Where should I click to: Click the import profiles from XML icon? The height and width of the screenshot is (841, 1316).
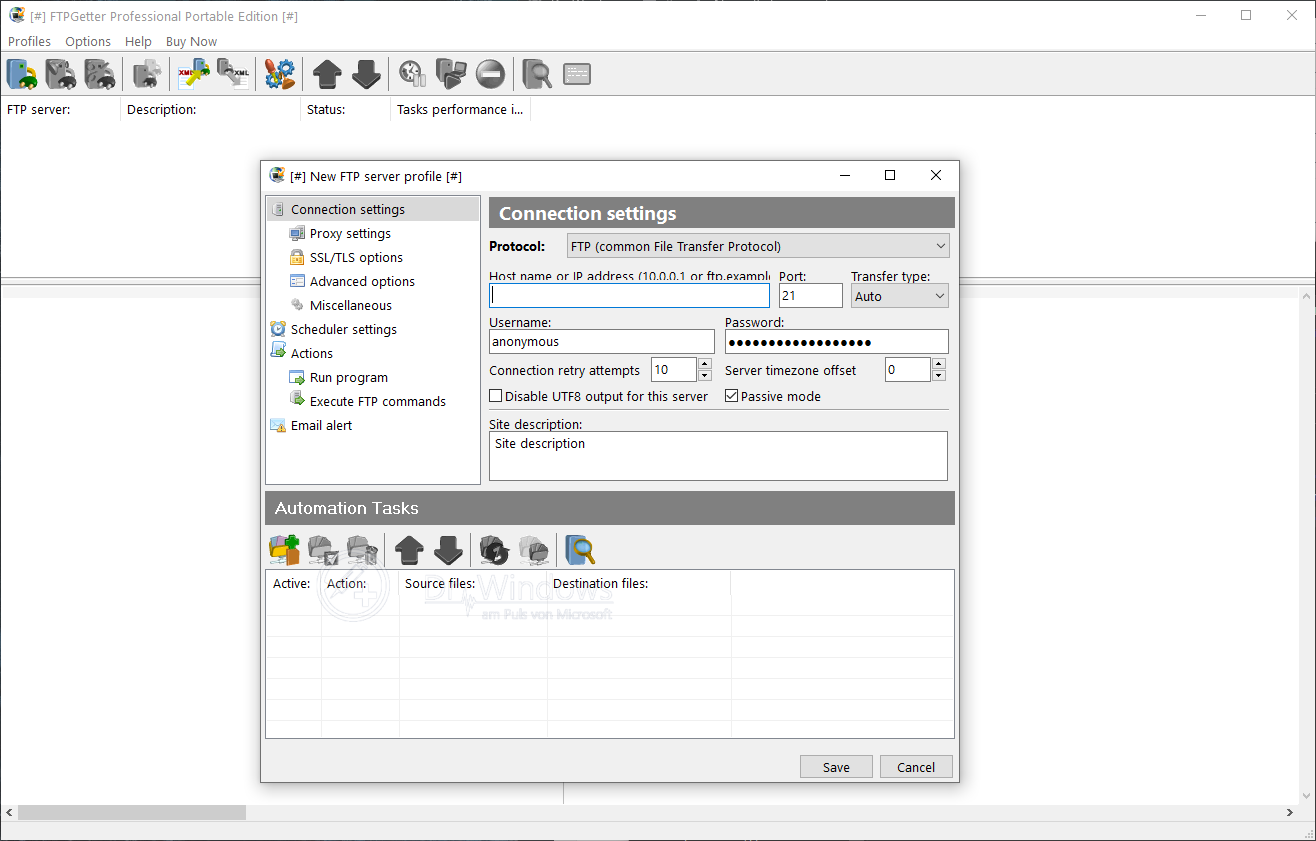point(194,74)
